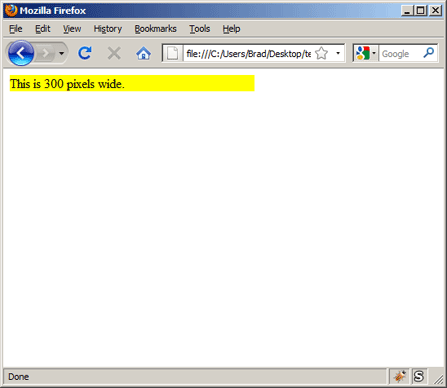Image resolution: width=447 pixels, height=388 pixels.
Task: Go to the Home page icon
Action: (x=144, y=53)
